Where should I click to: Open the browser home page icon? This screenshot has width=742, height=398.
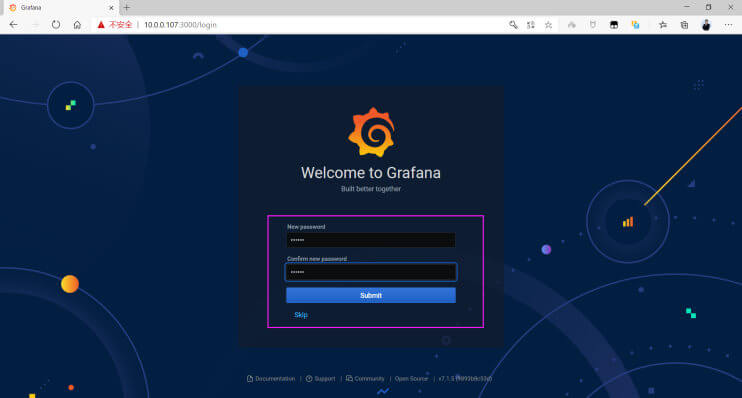pyautogui.click(x=77, y=25)
